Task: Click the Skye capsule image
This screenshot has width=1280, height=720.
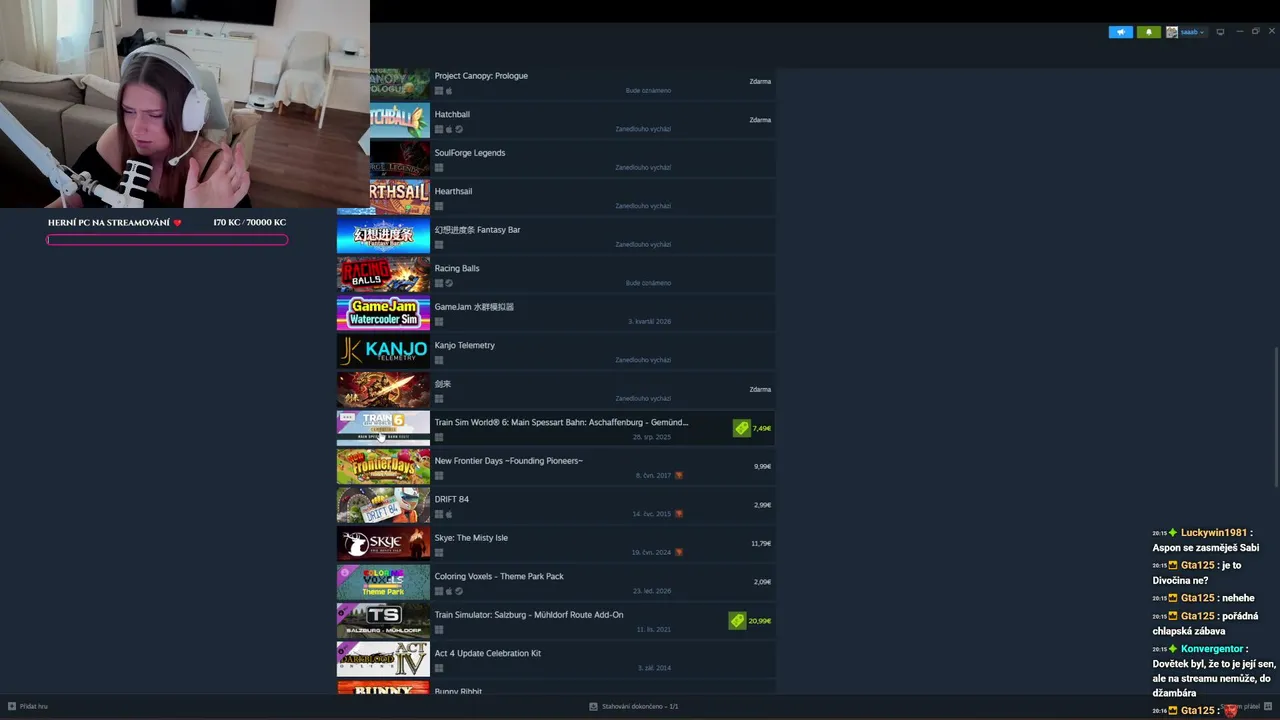Action: (383, 543)
